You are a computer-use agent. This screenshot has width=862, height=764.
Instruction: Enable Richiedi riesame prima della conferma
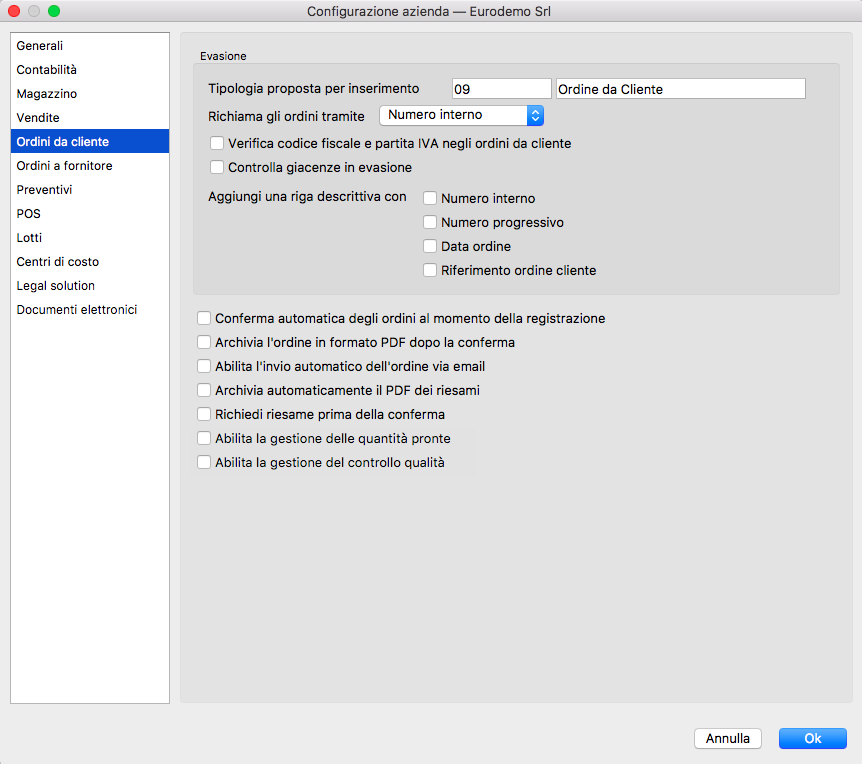tap(204, 414)
